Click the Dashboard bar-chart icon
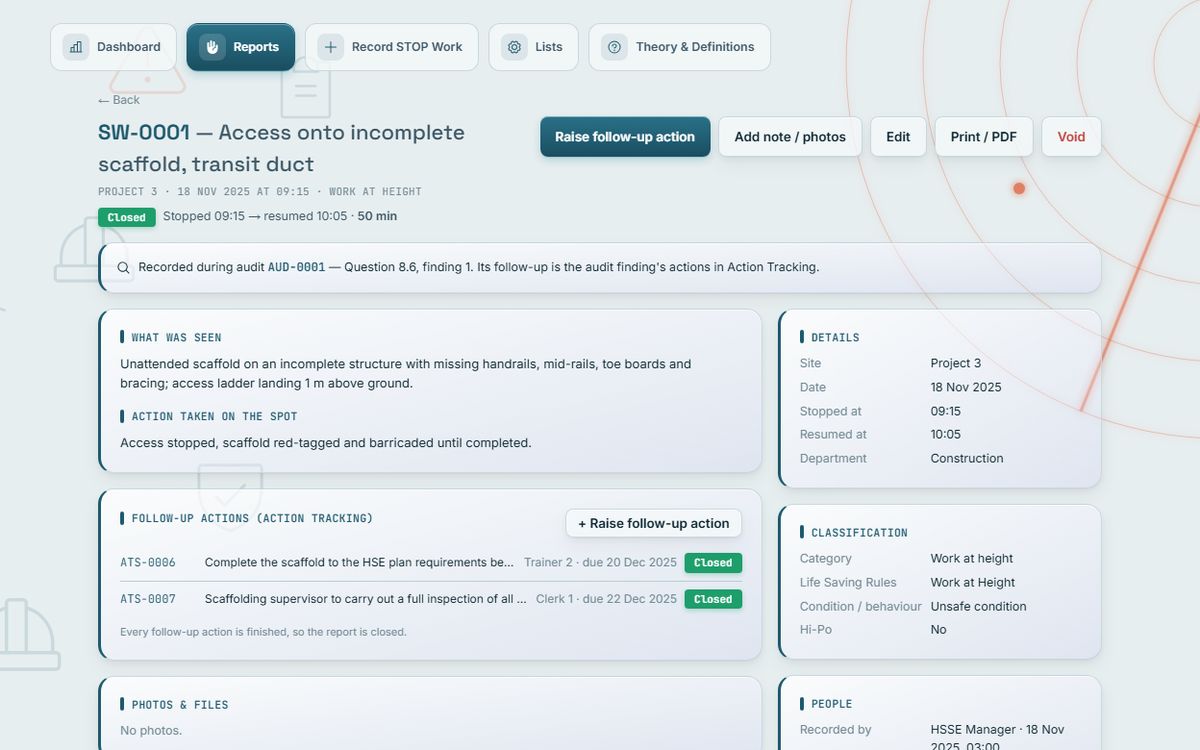This screenshot has height=750, width=1200. tap(76, 47)
